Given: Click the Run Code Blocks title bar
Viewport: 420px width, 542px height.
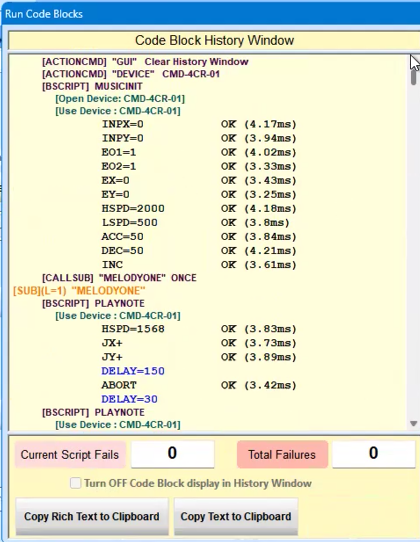Looking at the screenshot, I should (211, 14).
